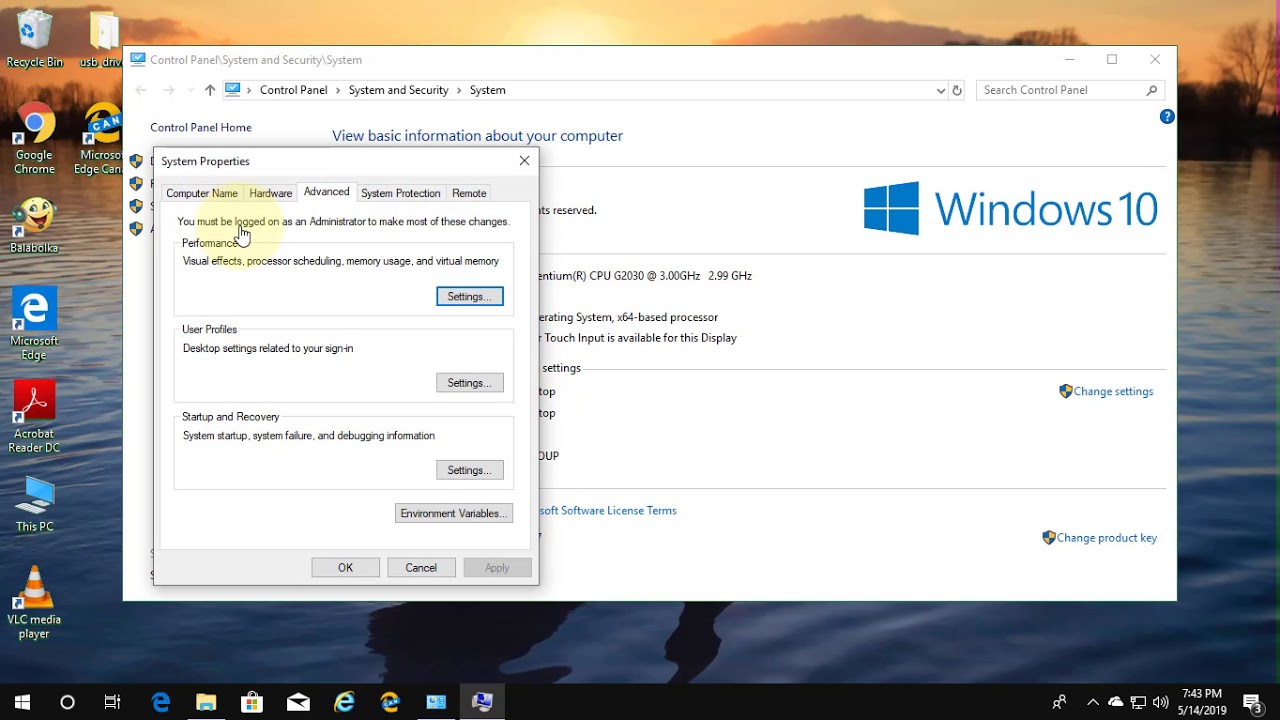The image size is (1280, 720).
Task: Open OneDrive cloud tray icon
Action: click(1116, 702)
